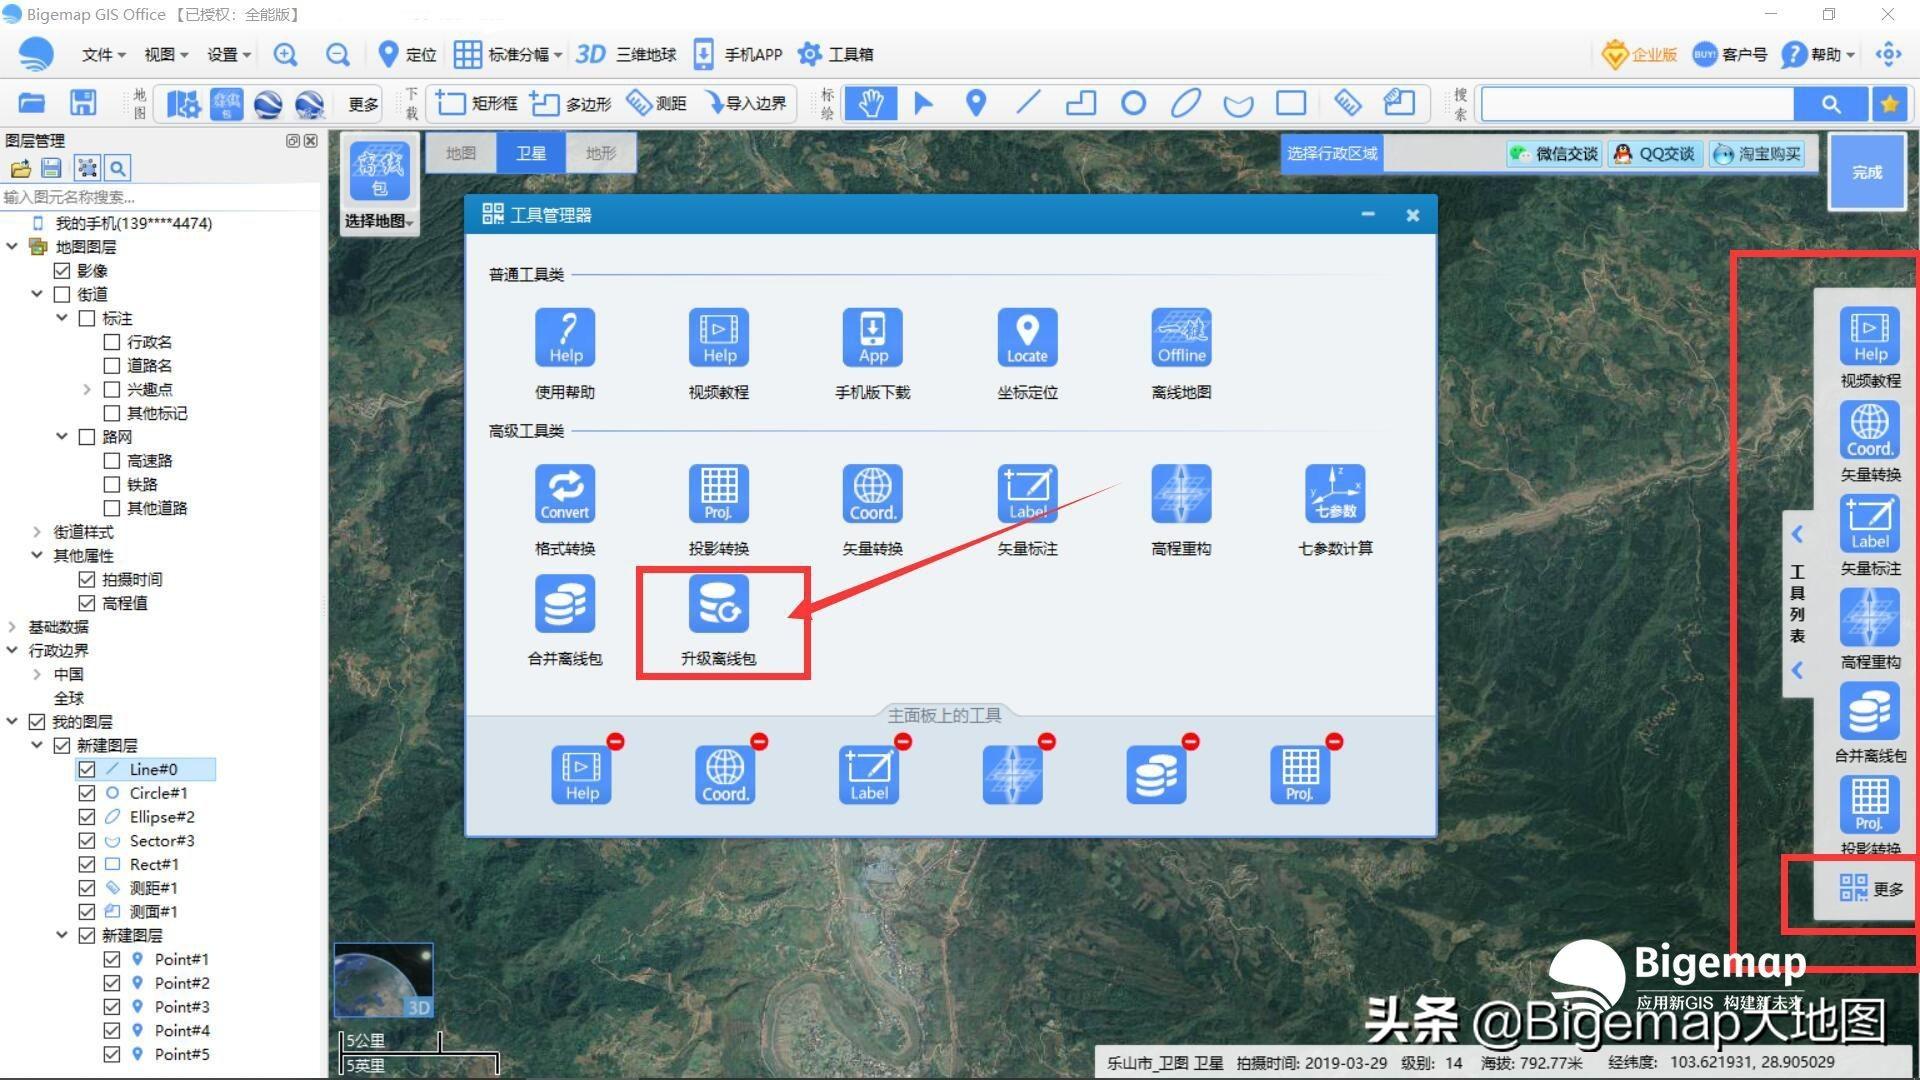
Task: Click the 离线地图 Offline map icon
Action: [x=1181, y=338]
